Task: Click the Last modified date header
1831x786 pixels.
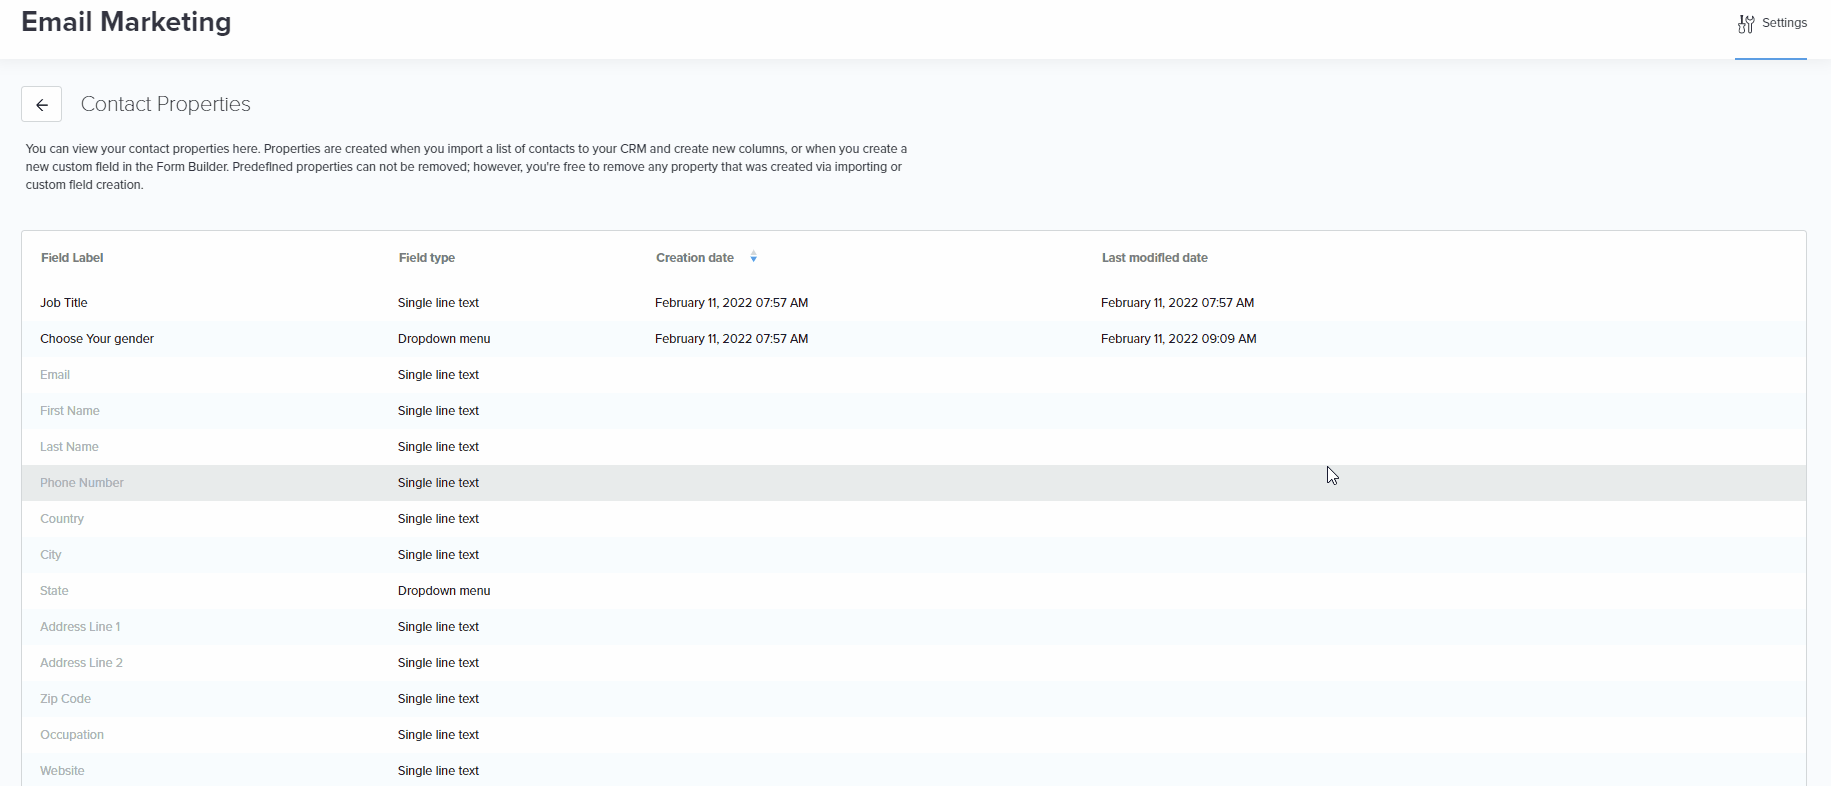Action: click(1154, 258)
